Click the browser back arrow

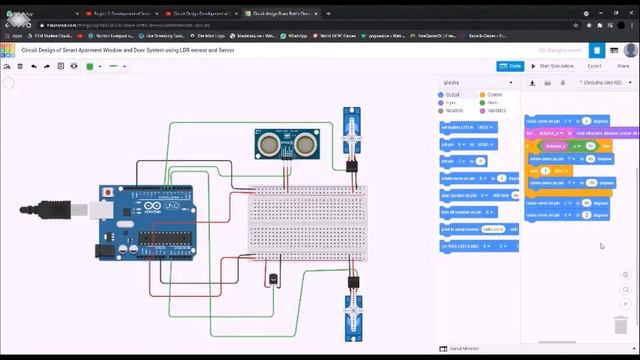click(7, 25)
